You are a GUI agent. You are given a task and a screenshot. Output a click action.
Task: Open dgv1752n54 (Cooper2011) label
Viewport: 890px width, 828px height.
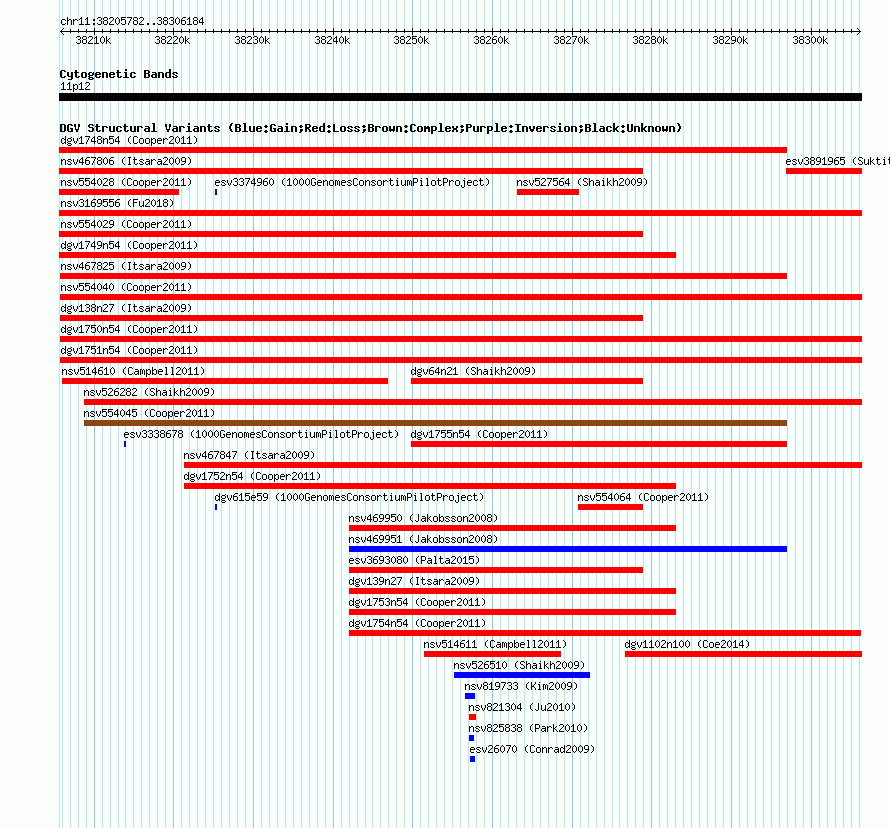252,476
